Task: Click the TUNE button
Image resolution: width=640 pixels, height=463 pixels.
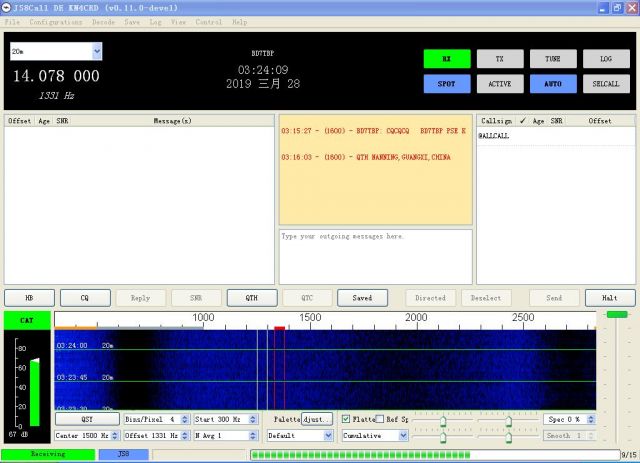Action: tap(553, 59)
